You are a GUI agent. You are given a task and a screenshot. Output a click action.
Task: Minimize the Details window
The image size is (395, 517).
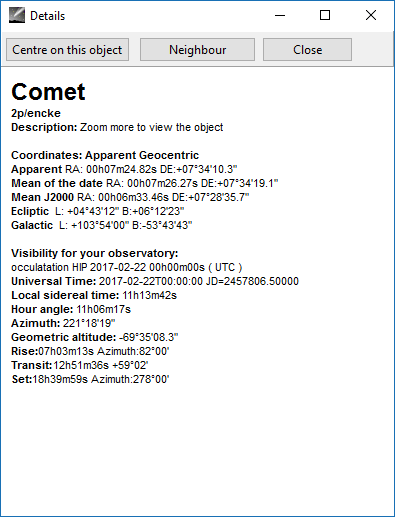[280, 15]
